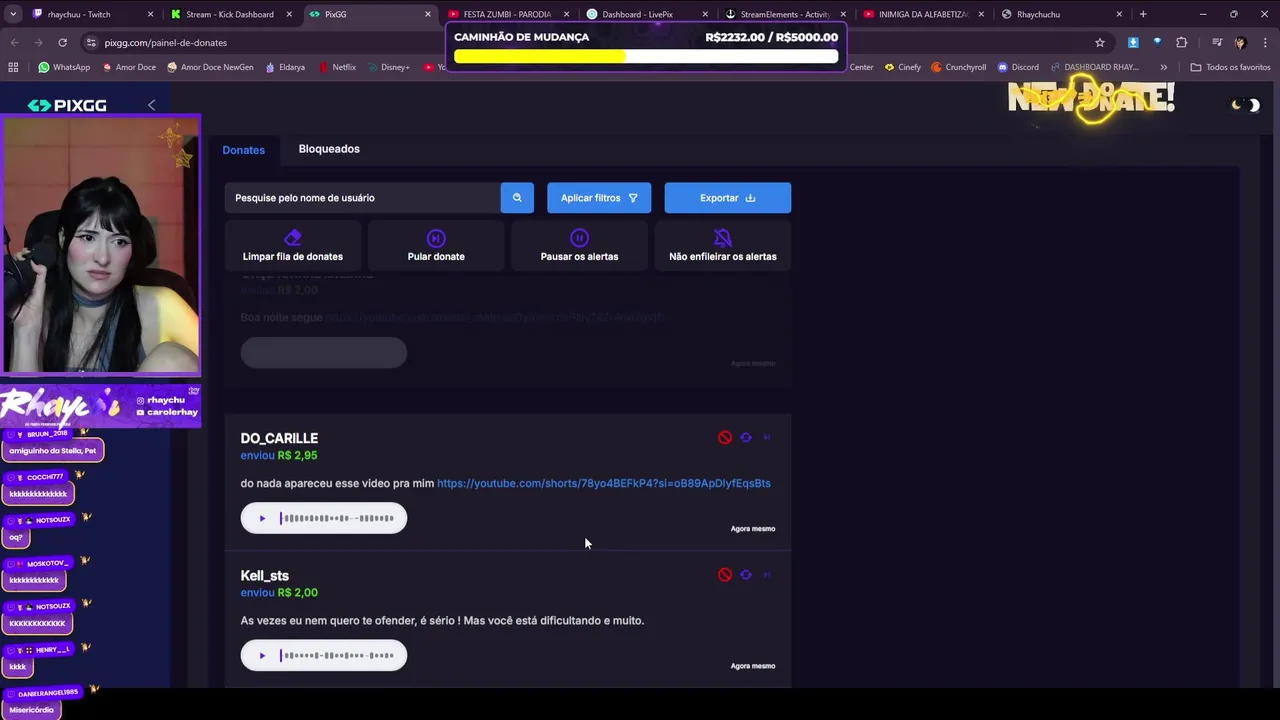Open media controls icon in toolbar
The width and height of the screenshot is (1280, 720).
click(1217, 42)
